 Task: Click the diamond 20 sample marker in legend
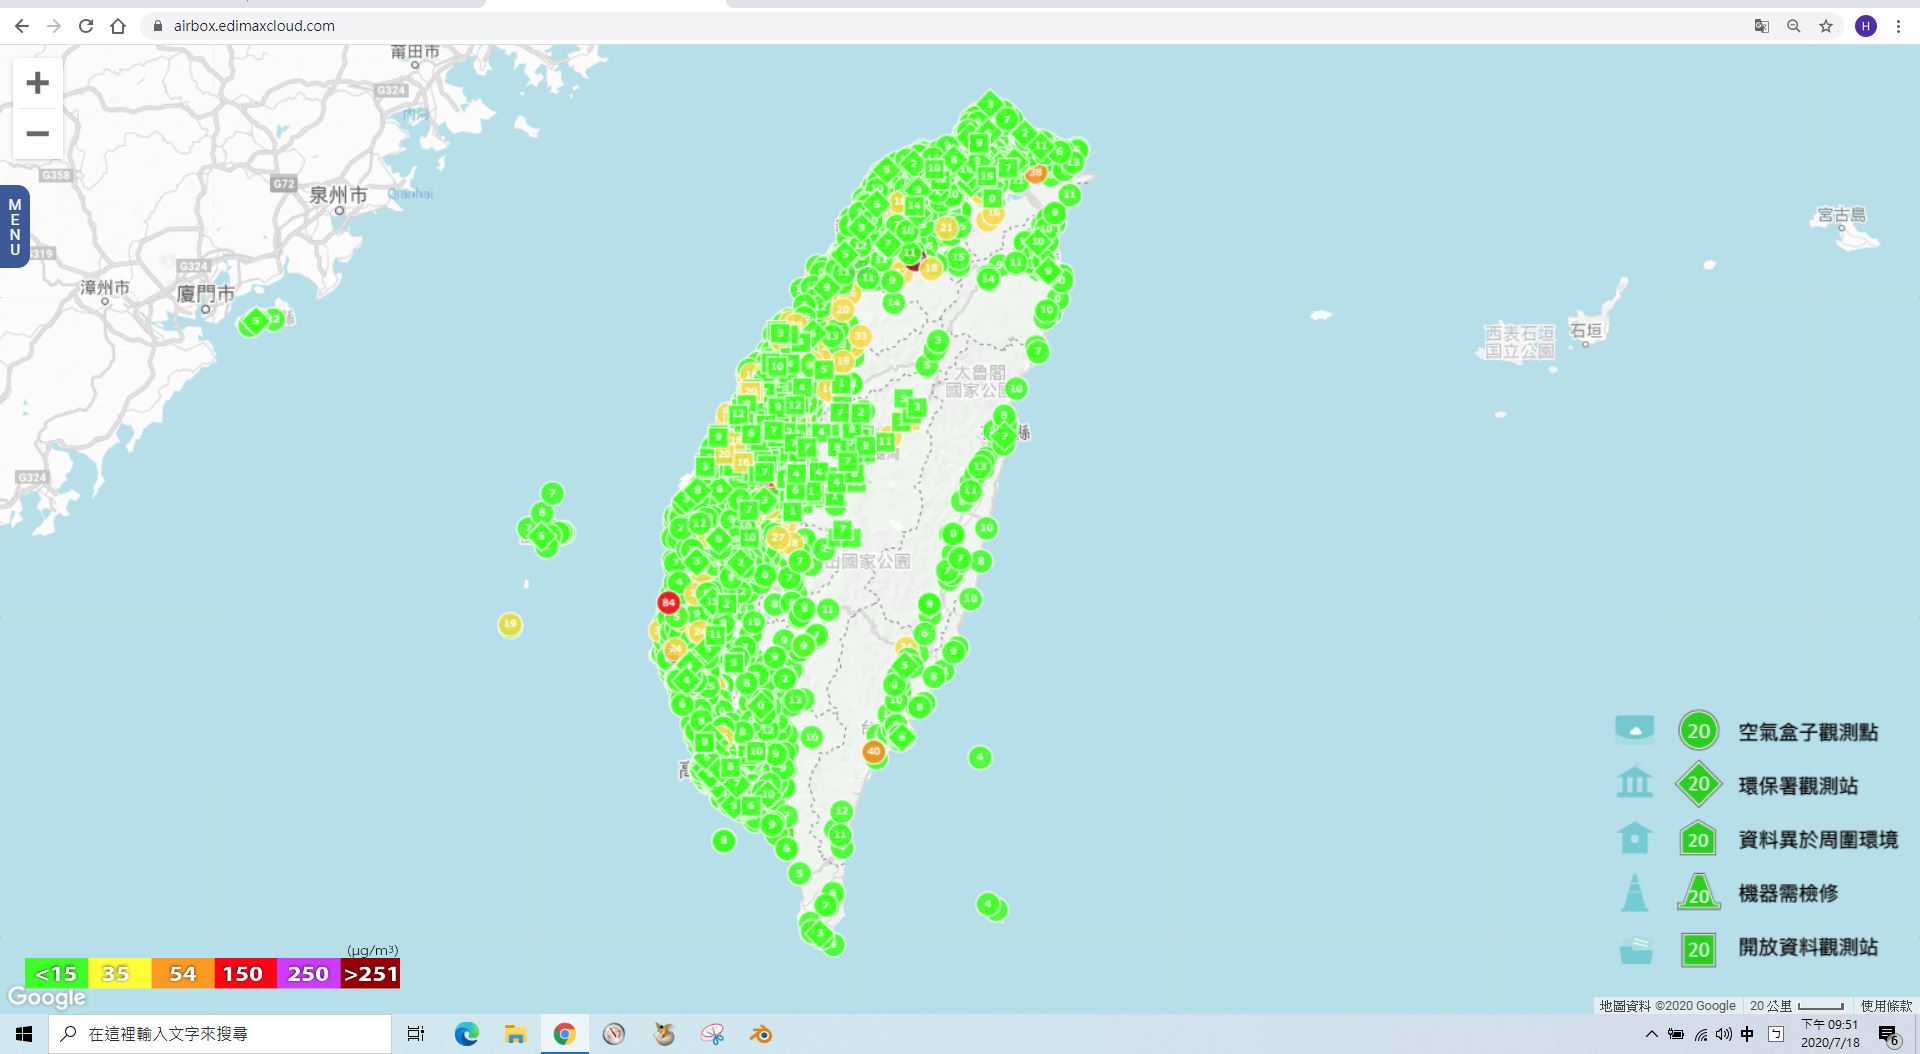pyautogui.click(x=1699, y=785)
